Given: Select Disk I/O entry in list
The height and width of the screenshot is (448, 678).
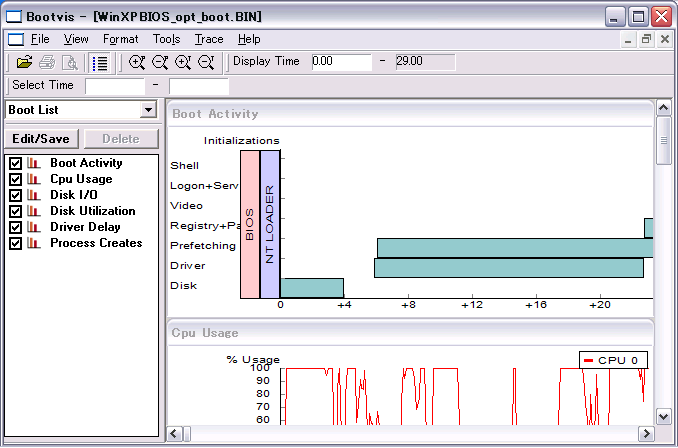Looking at the screenshot, I should click(x=74, y=195).
